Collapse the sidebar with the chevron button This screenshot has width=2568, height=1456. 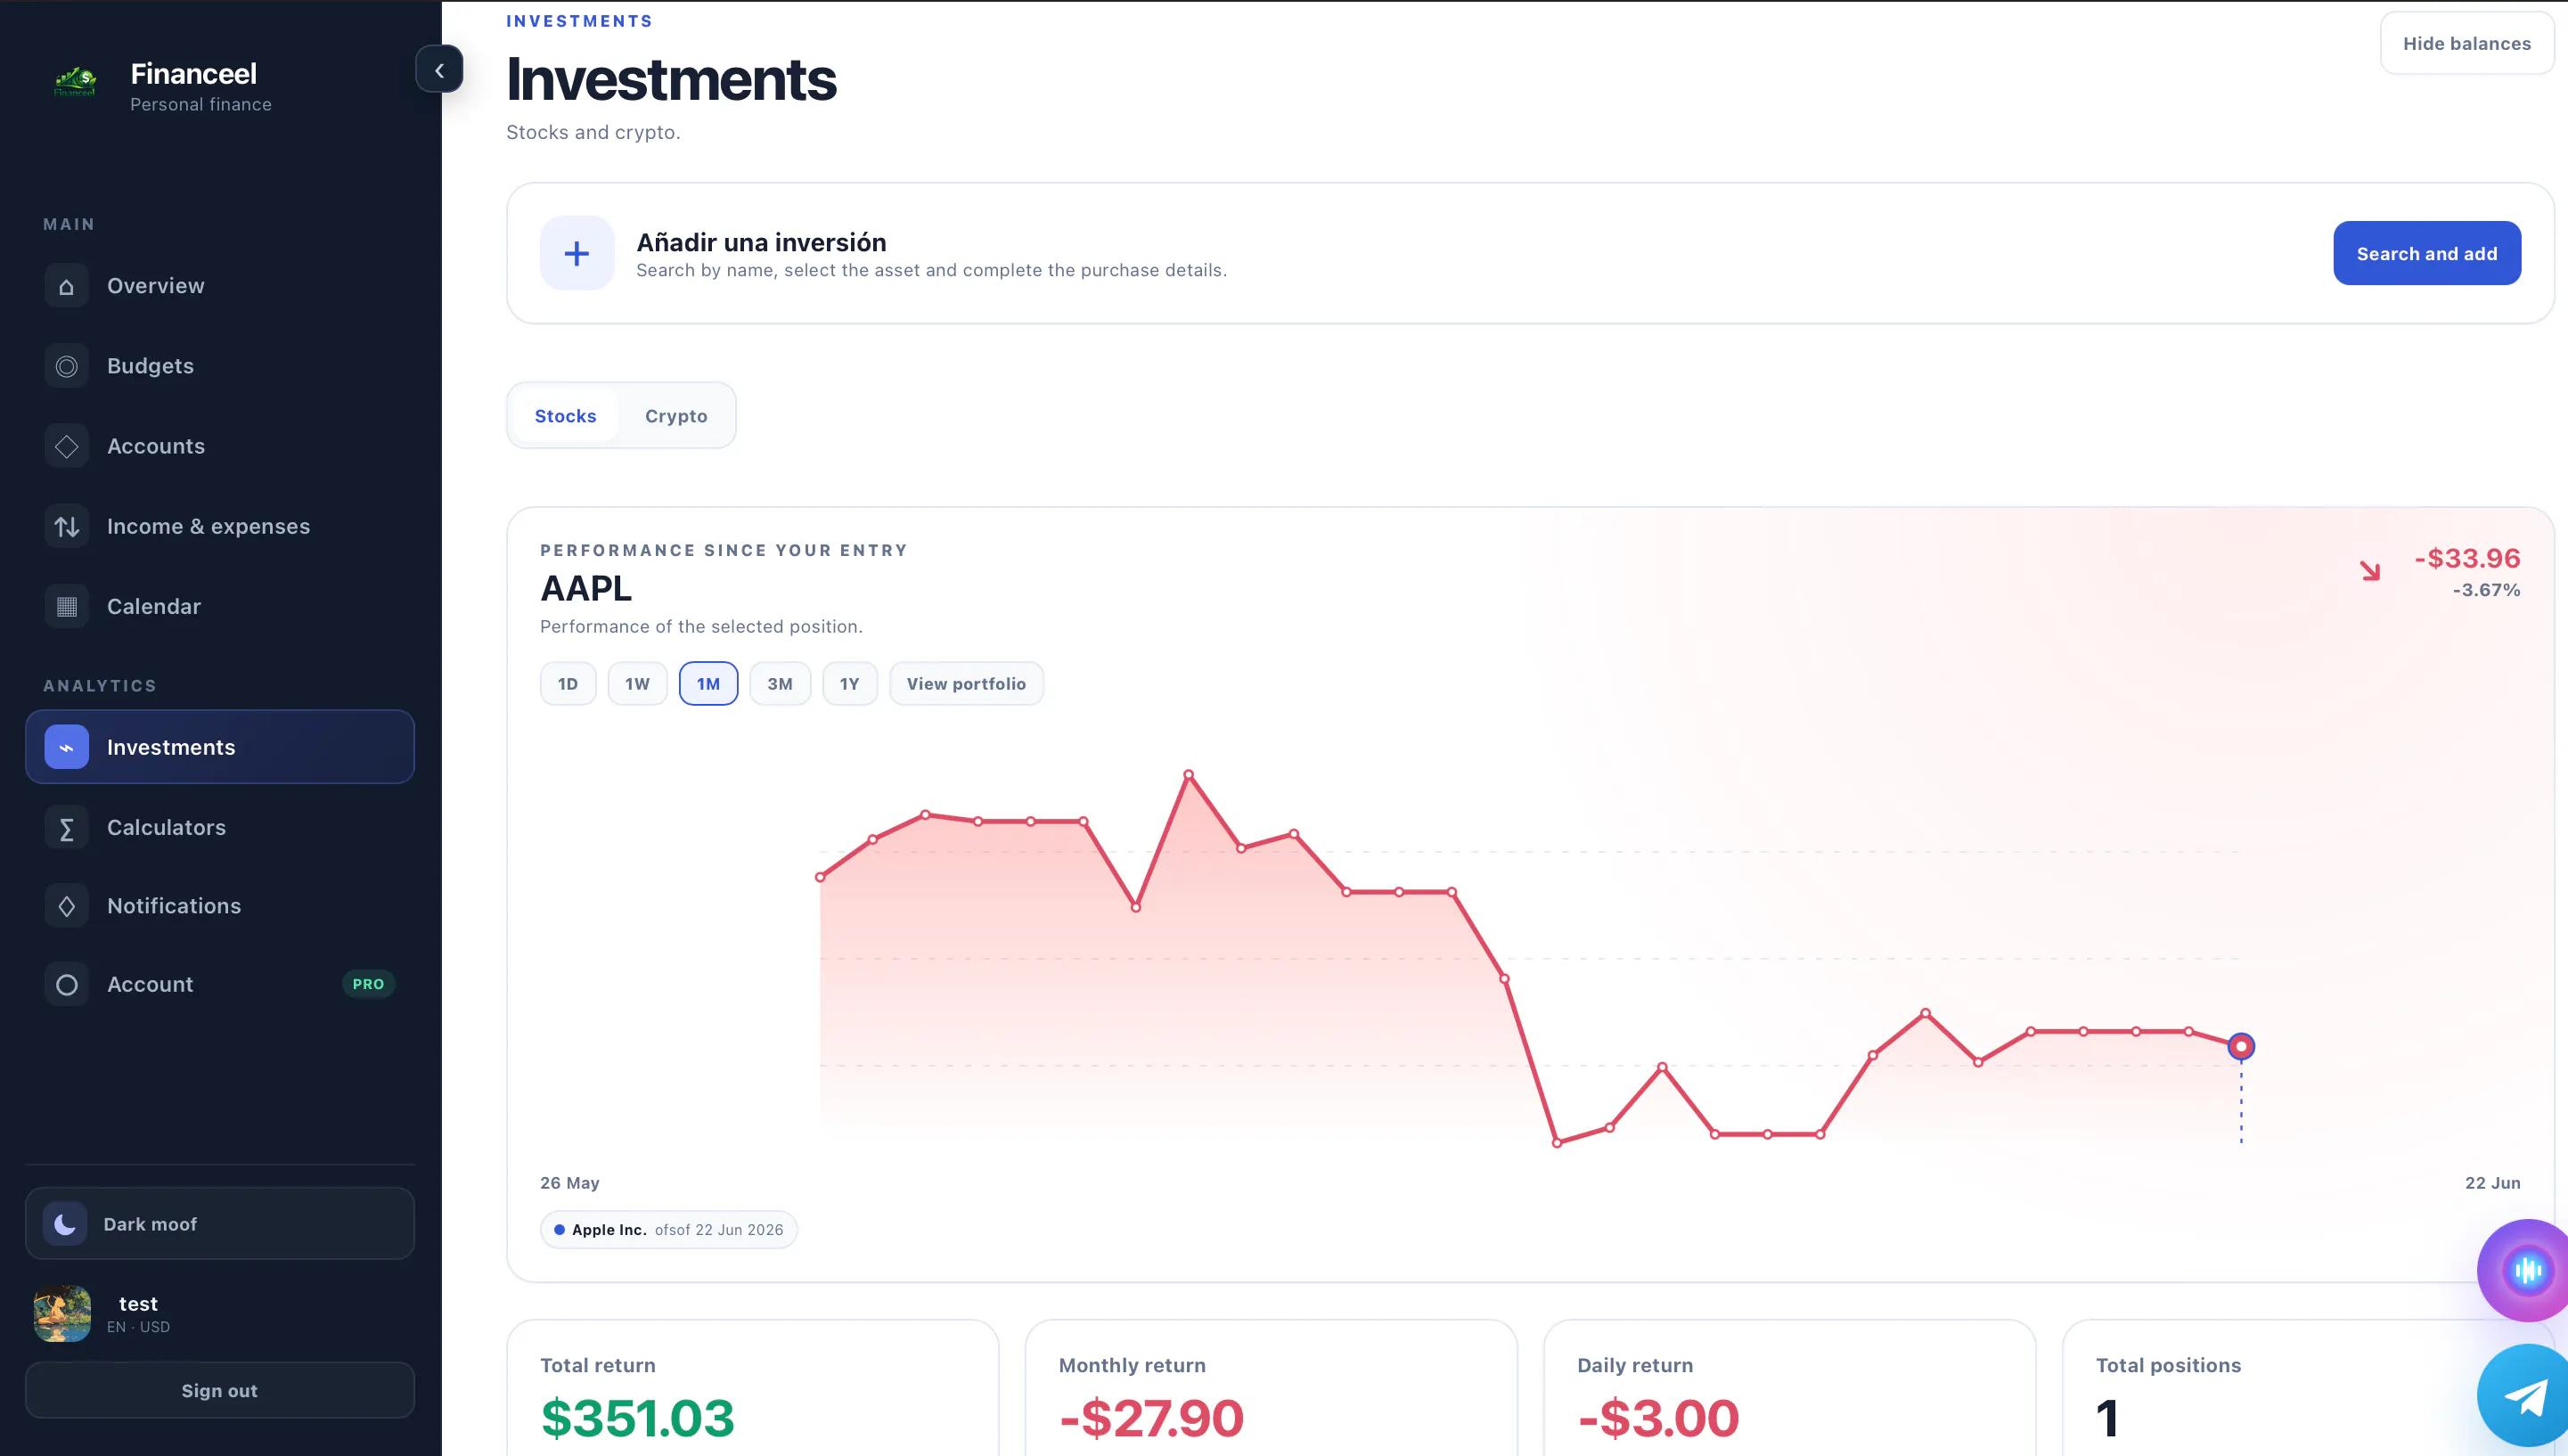coord(439,70)
